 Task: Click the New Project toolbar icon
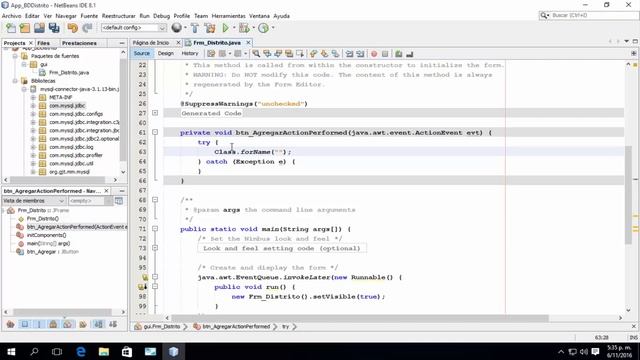click(25, 28)
